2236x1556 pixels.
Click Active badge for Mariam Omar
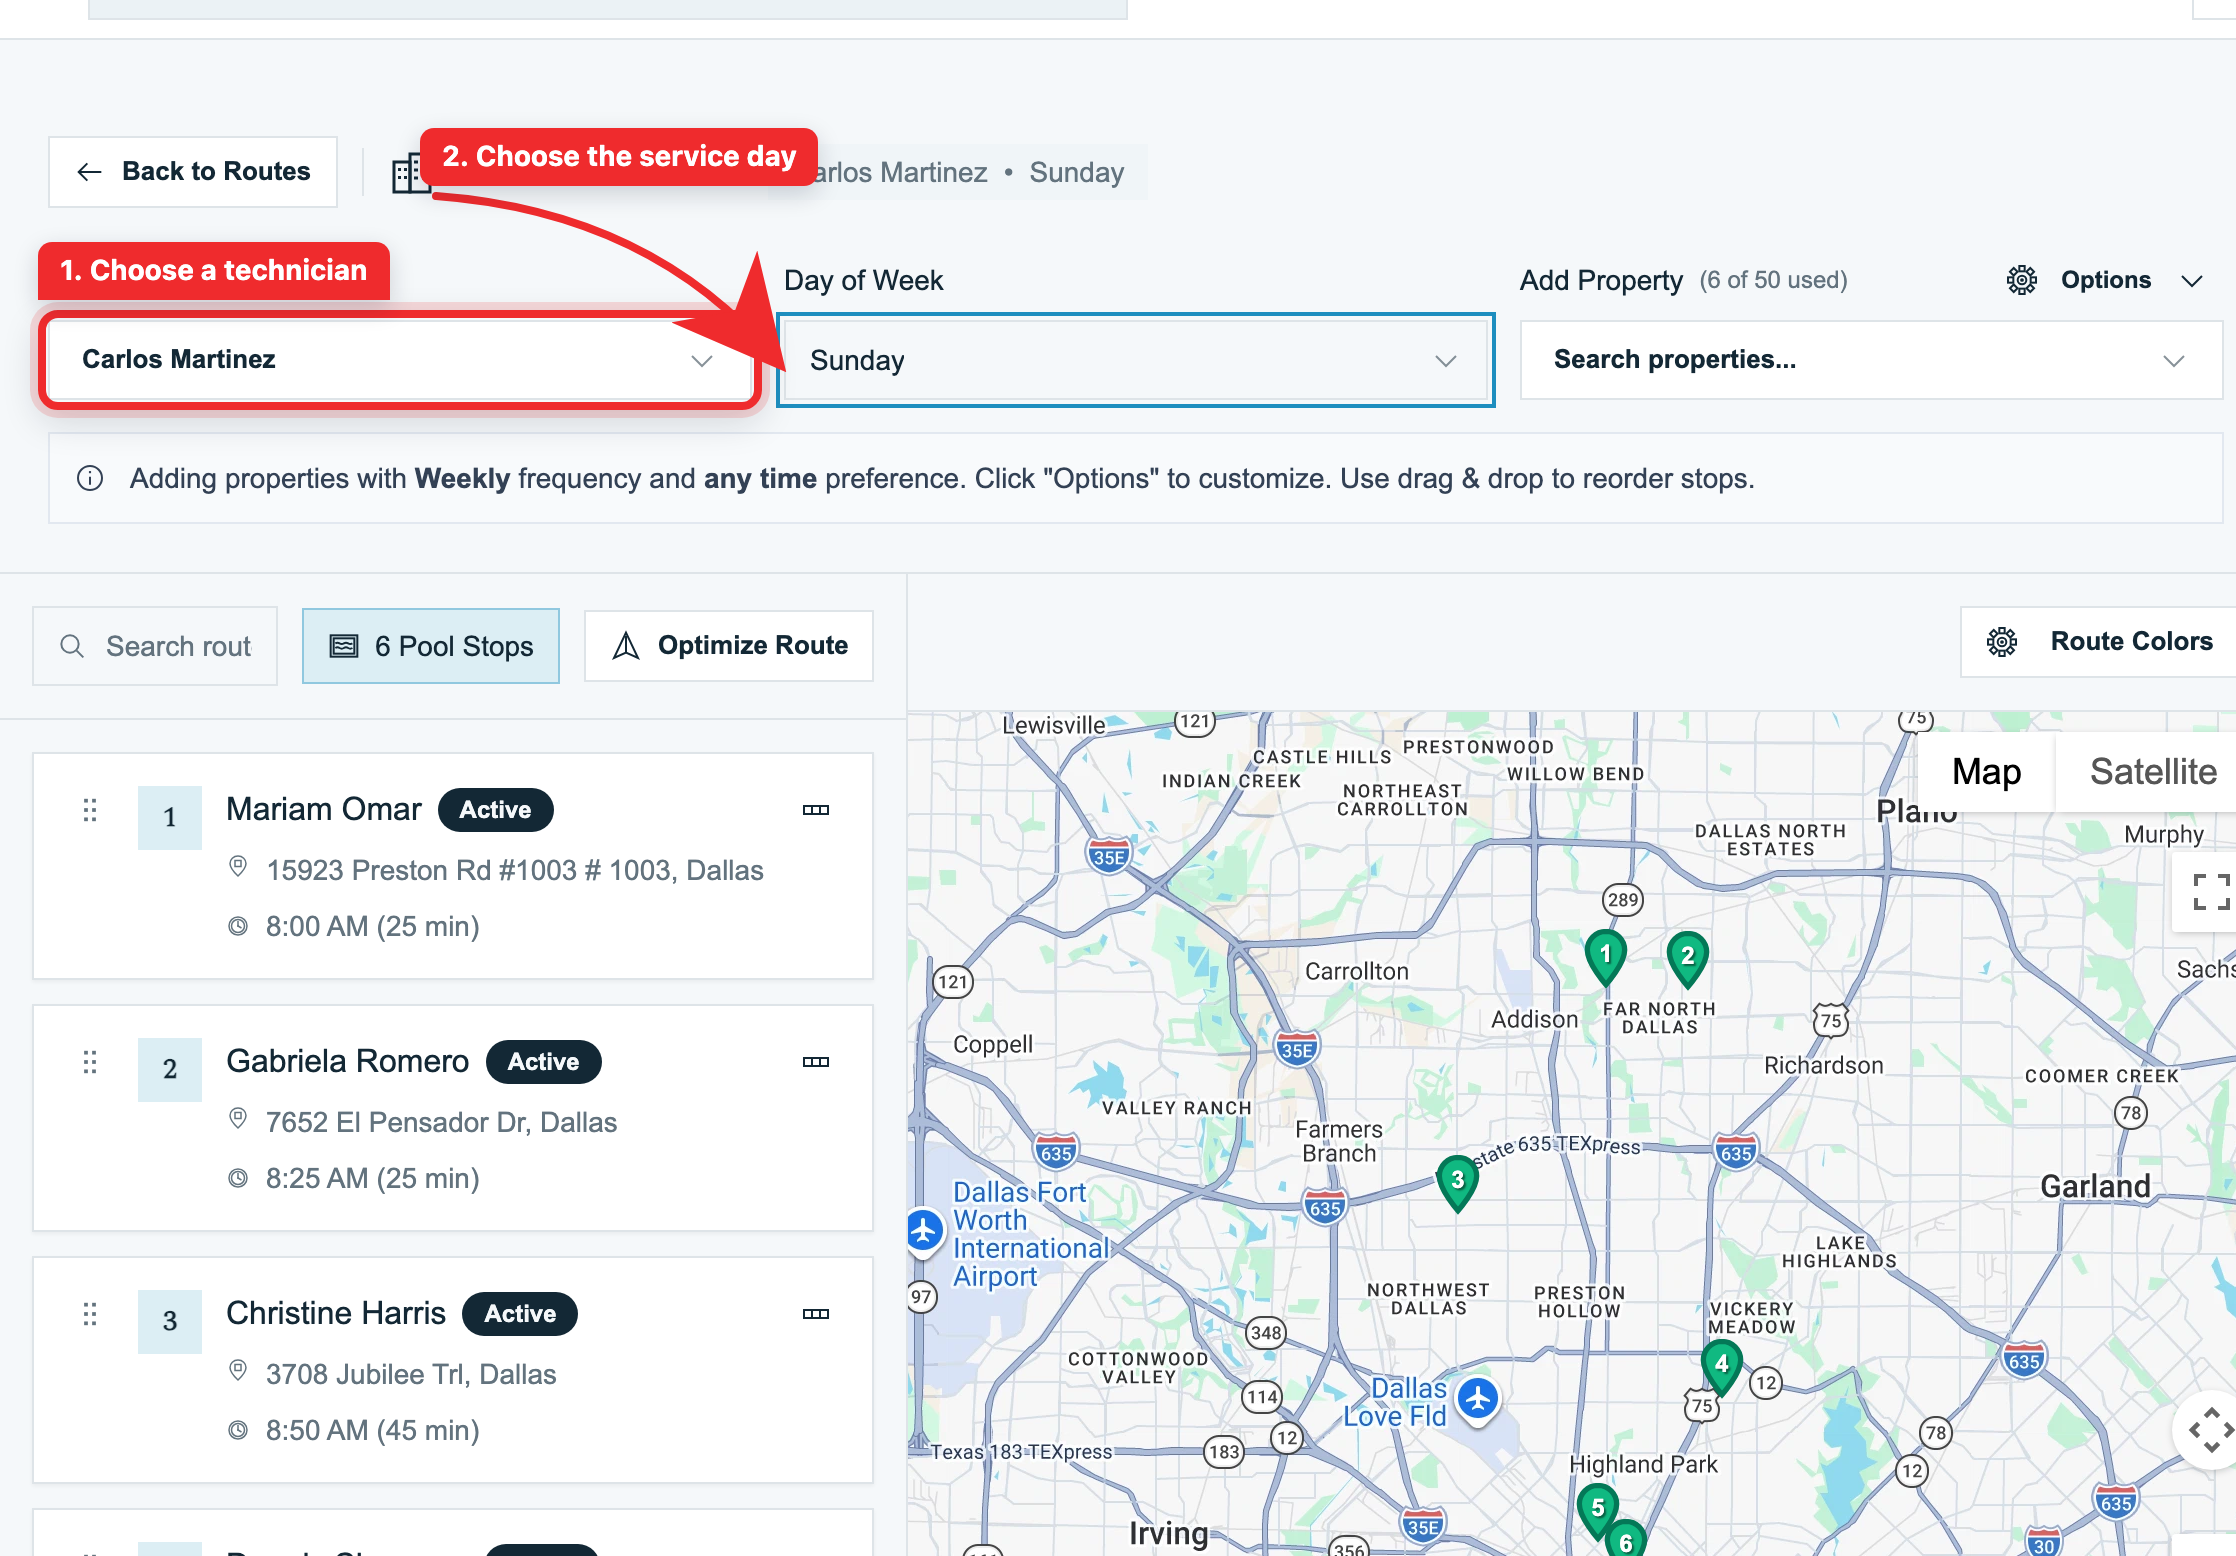[495, 810]
